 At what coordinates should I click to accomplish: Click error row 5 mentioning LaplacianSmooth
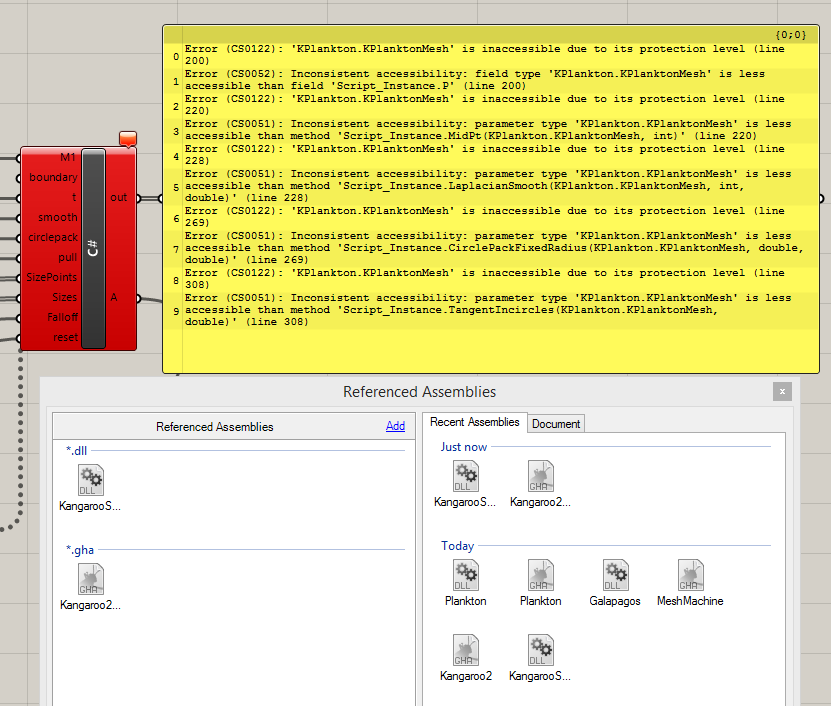[x=491, y=186]
